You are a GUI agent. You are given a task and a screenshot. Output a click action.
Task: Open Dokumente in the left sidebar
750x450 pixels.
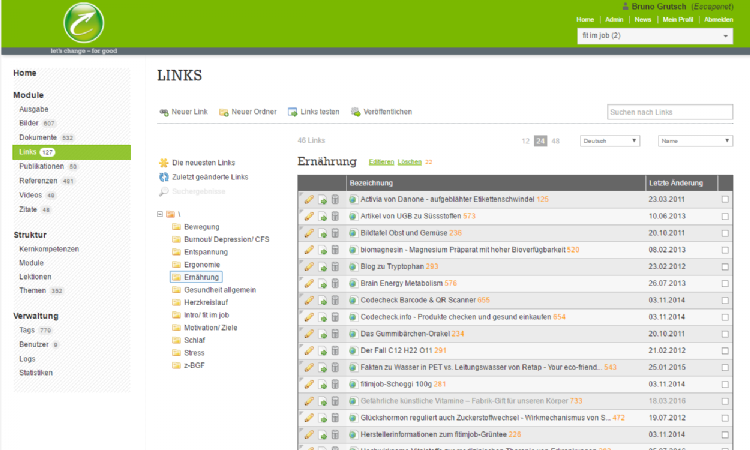38,137
